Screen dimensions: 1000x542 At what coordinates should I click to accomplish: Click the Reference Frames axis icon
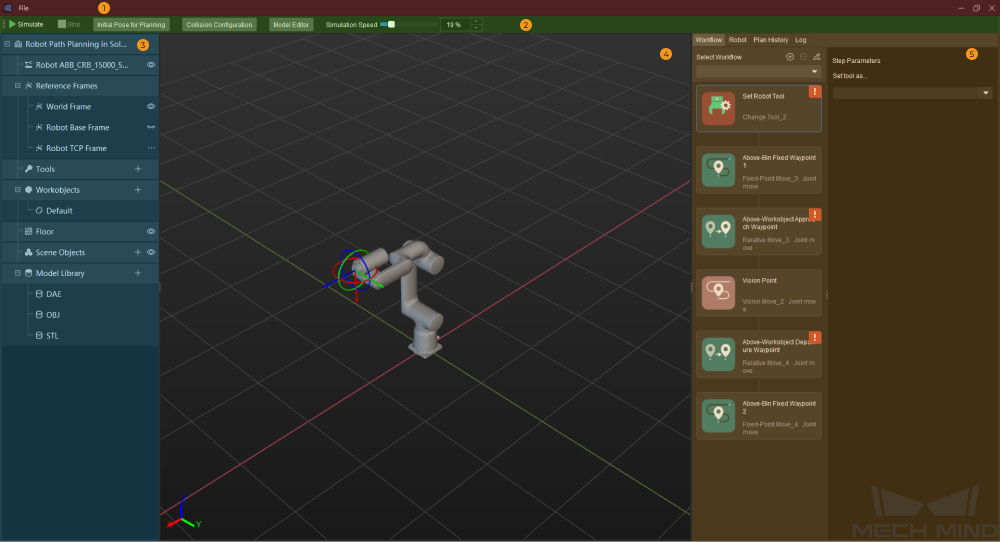click(x=29, y=85)
